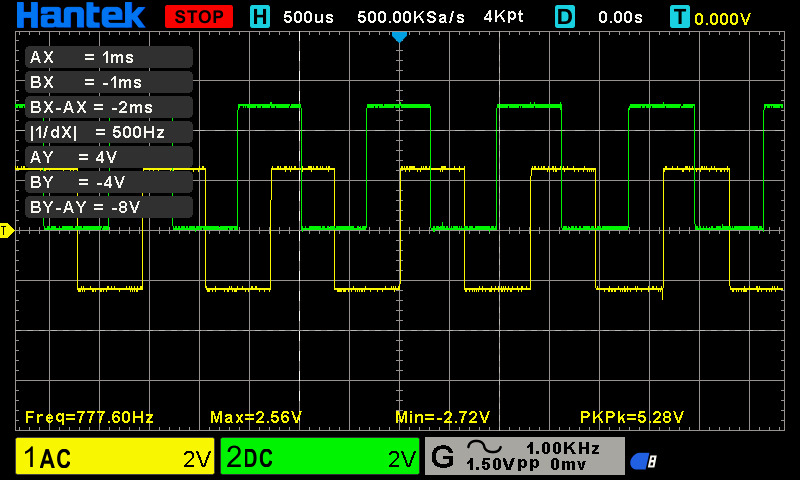Viewport: 800px width, 480px height.
Task: Select the 500.00KSa/s sample rate readout
Action: coord(411,17)
